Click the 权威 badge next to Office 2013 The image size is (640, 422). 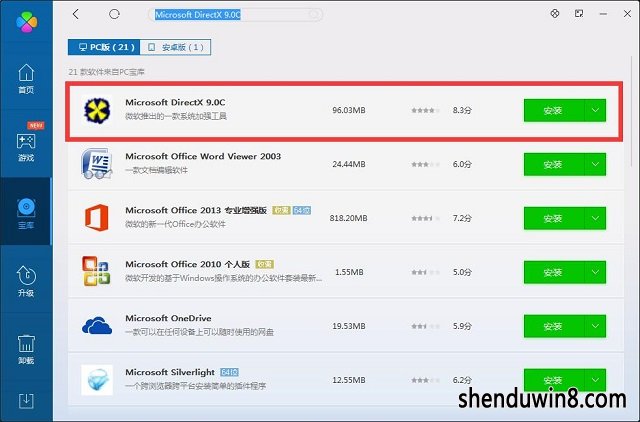(x=281, y=210)
